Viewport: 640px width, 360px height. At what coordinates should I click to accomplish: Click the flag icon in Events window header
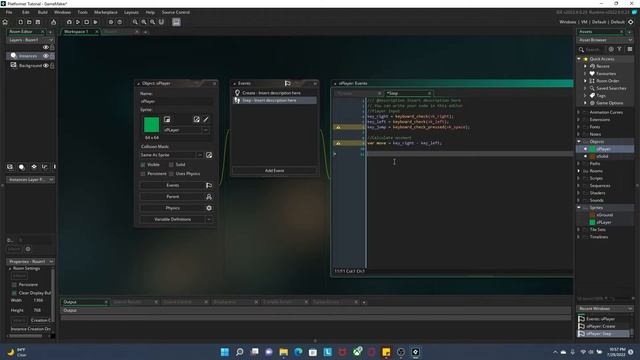point(287,83)
